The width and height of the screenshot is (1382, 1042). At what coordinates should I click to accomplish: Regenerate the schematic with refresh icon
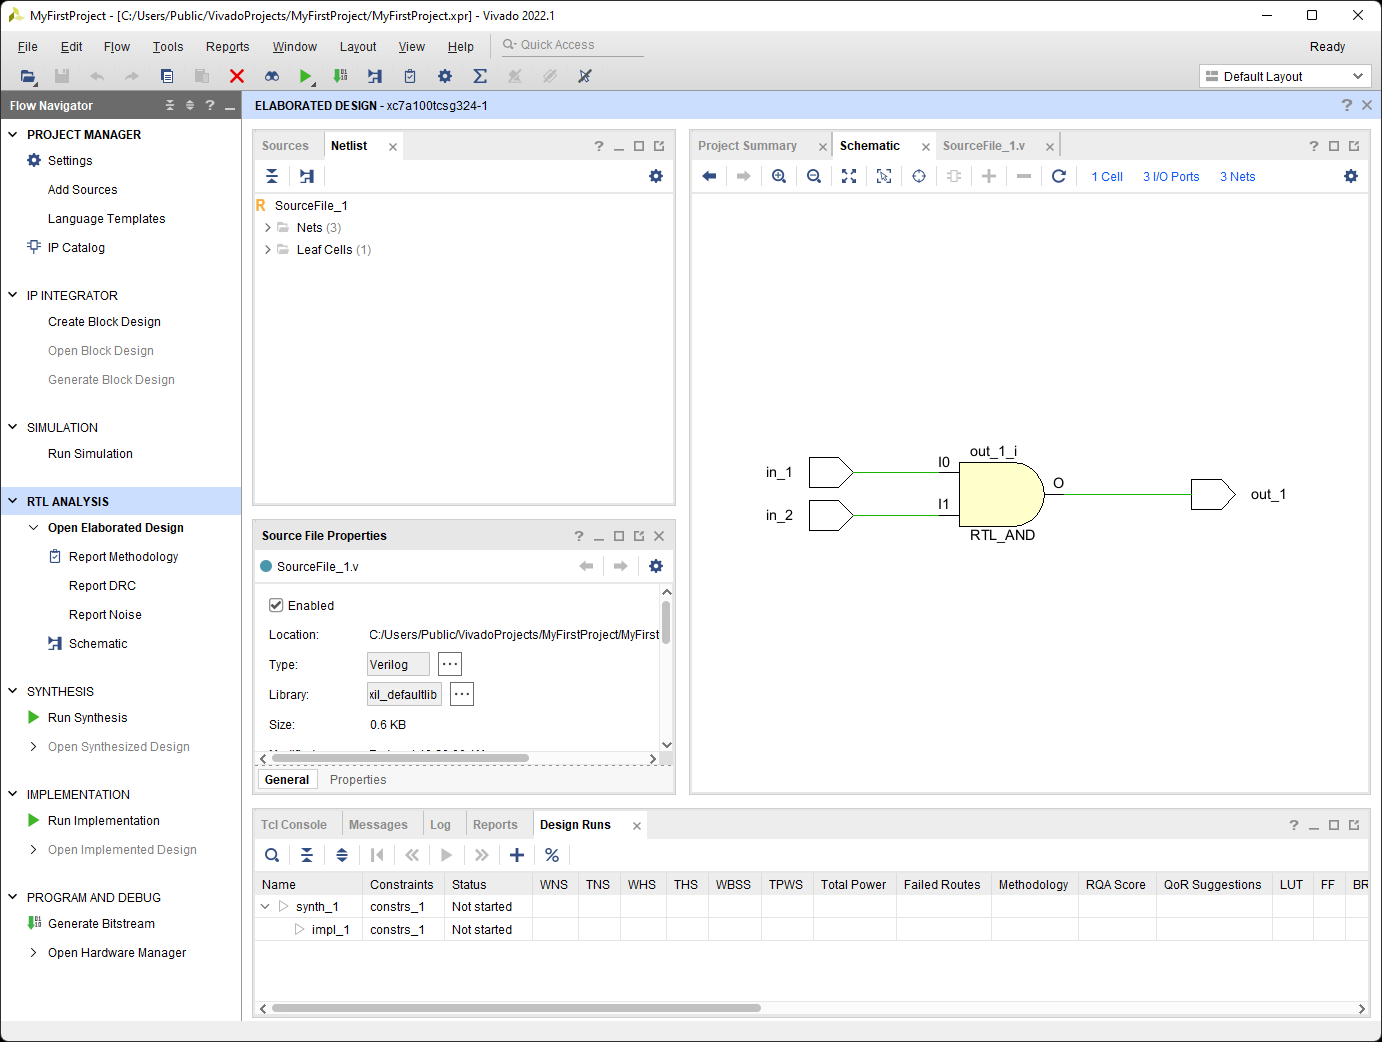1059,176
